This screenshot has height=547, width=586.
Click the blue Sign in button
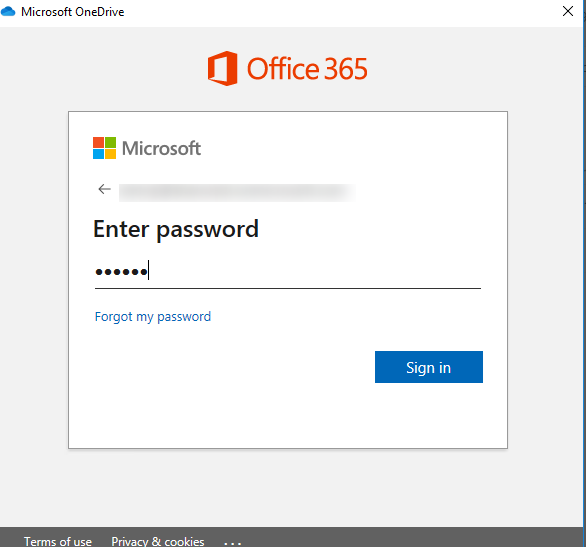(x=429, y=367)
